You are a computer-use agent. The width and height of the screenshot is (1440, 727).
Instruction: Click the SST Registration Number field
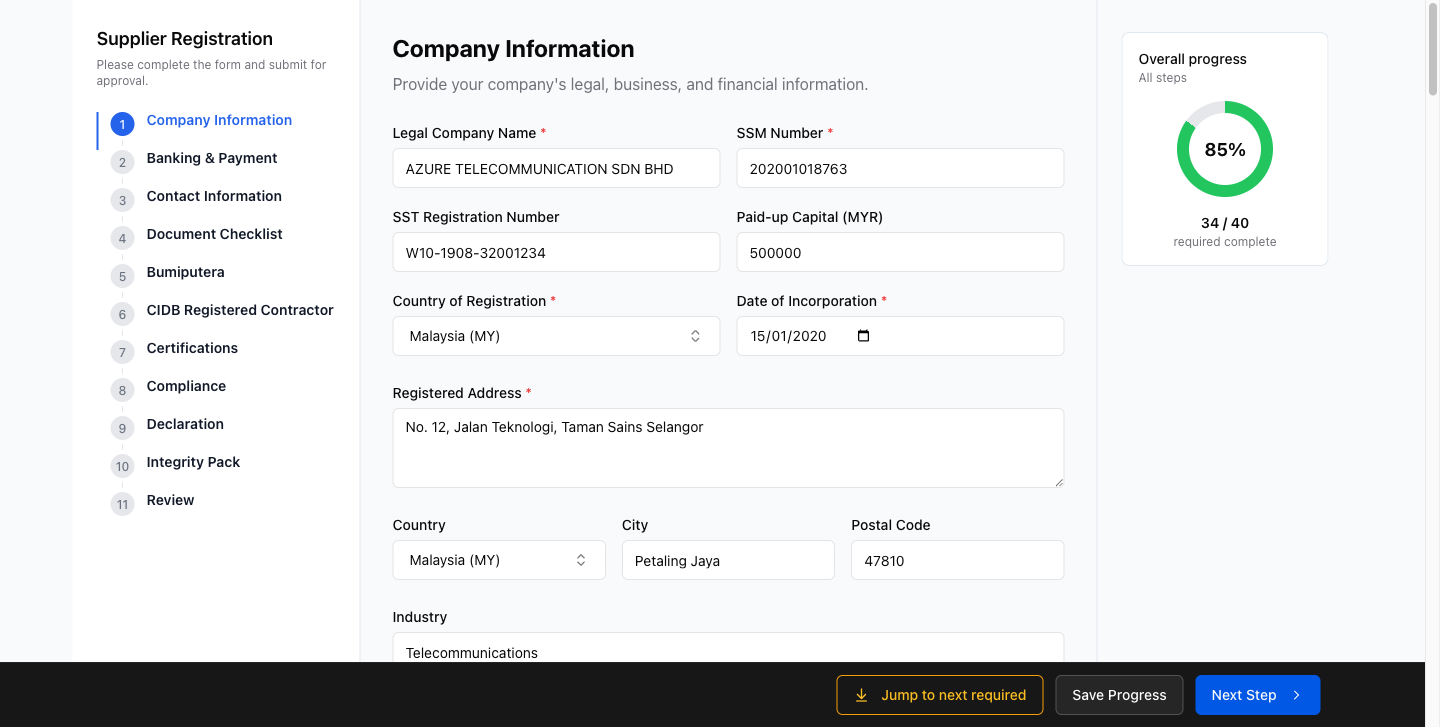pyautogui.click(x=556, y=252)
